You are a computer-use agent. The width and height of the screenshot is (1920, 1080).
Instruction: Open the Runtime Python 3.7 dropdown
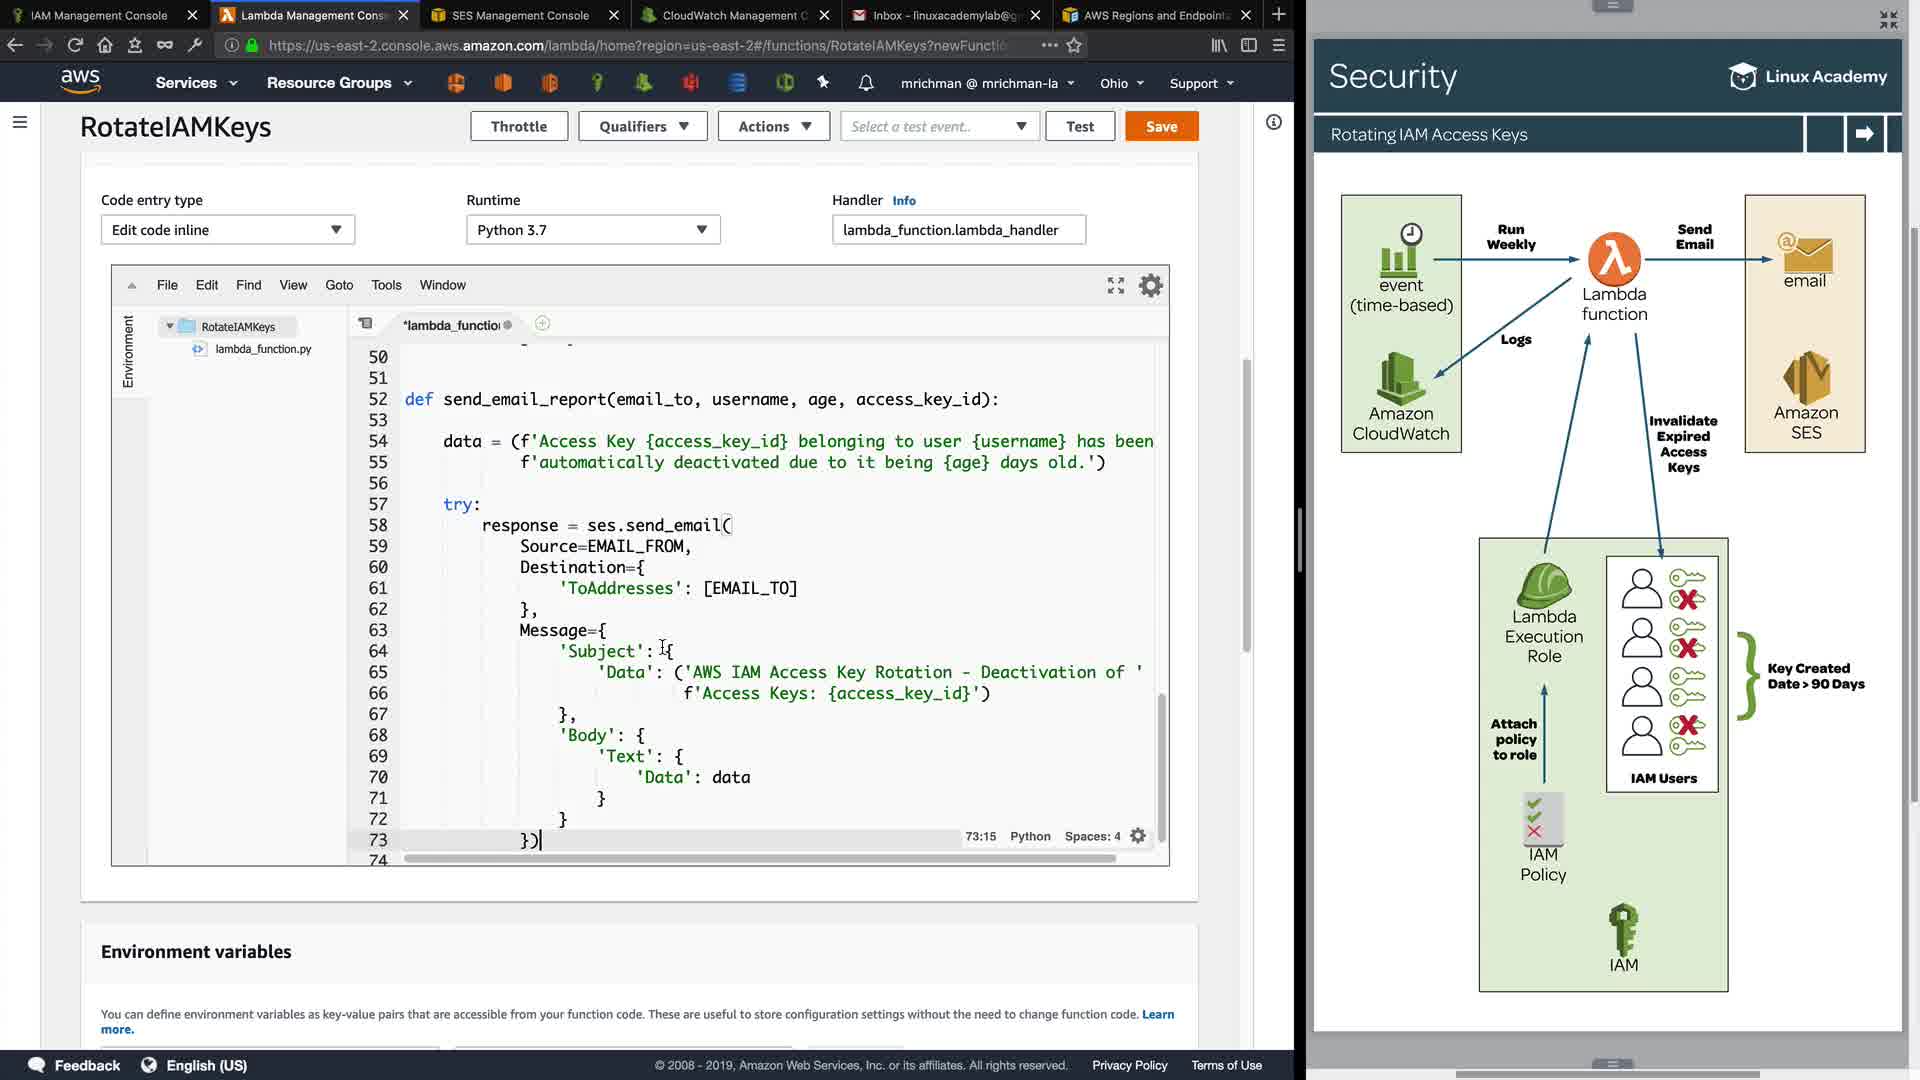tap(593, 230)
